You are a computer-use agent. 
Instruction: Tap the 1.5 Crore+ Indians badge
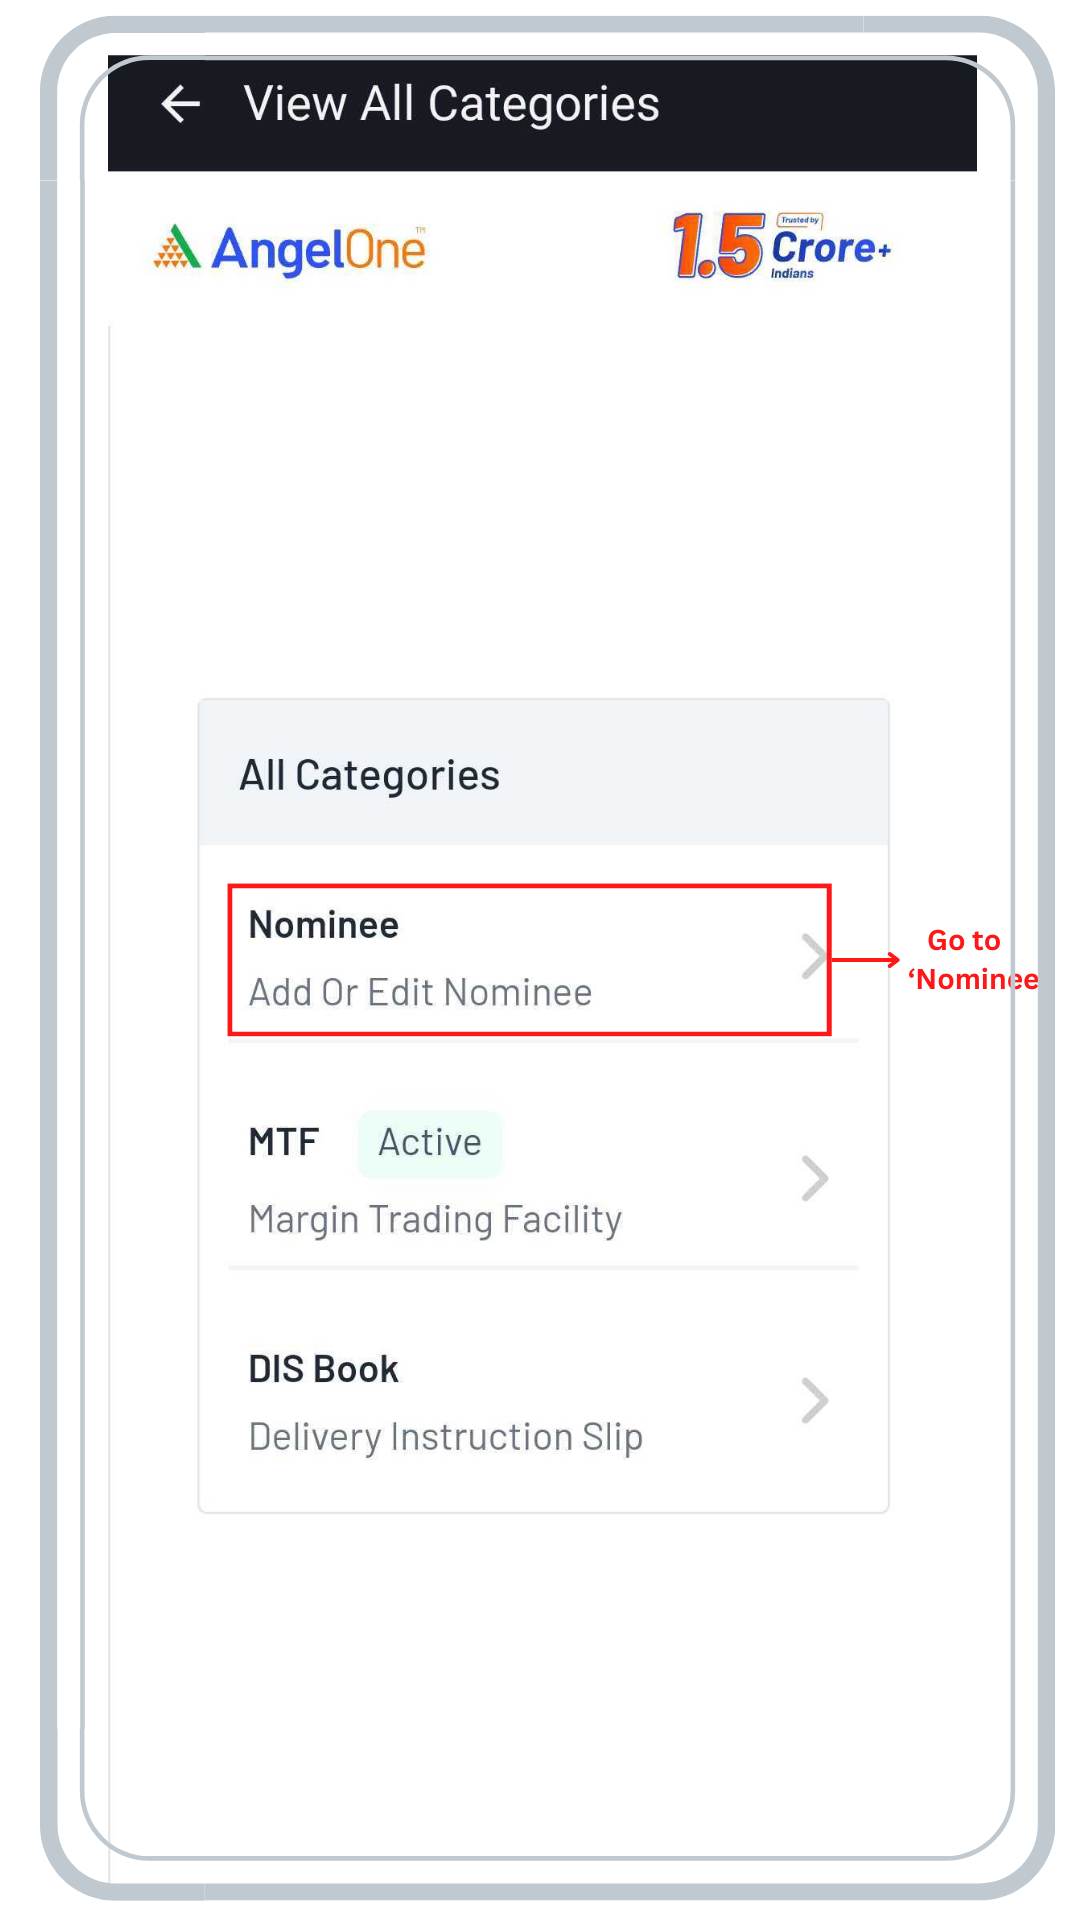[x=781, y=246]
